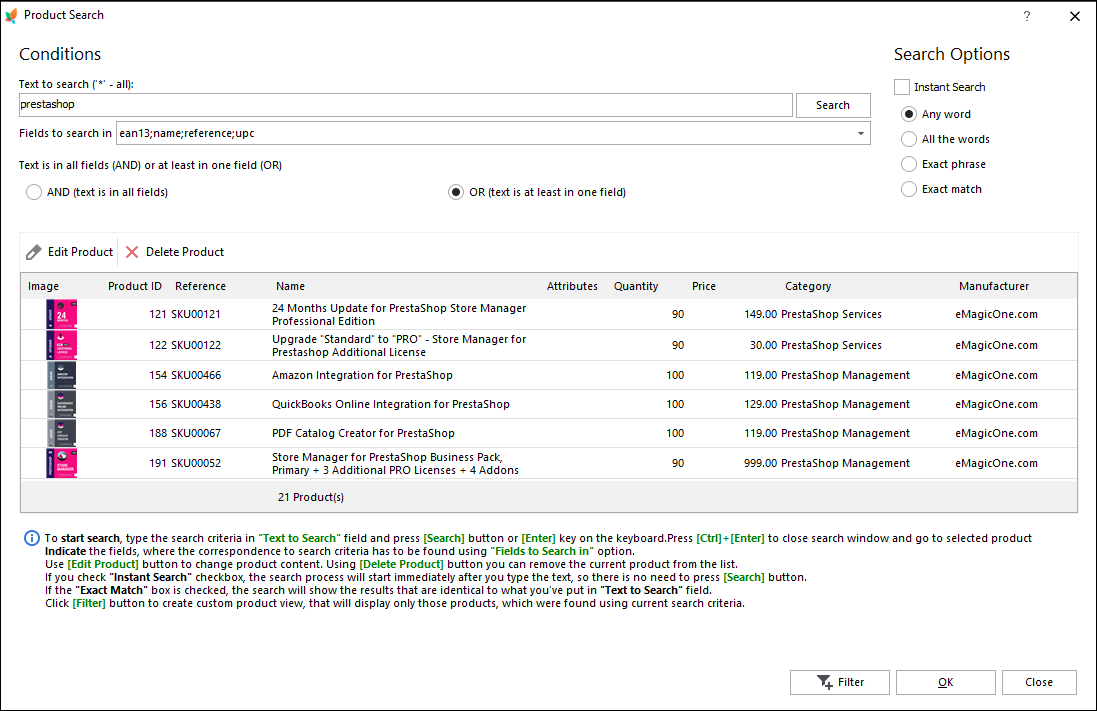Click the Close button at bottom
This screenshot has width=1097, height=711.
[1039, 682]
